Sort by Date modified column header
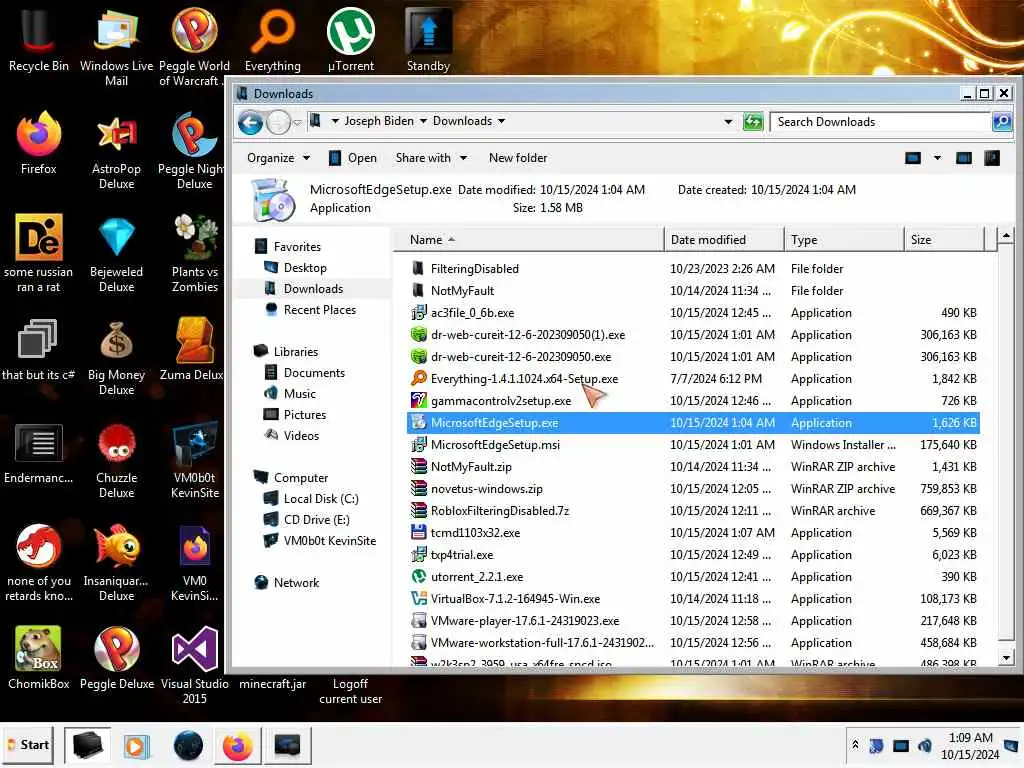1024x768 pixels. point(724,240)
